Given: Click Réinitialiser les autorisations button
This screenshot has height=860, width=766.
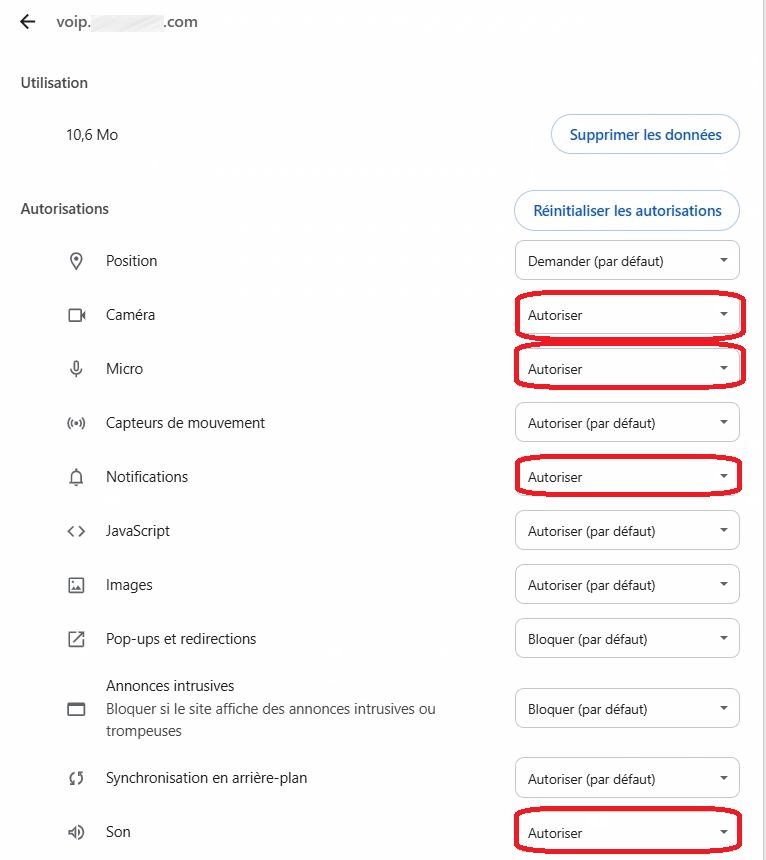Looking at the screenshot, I should point(627,211).
